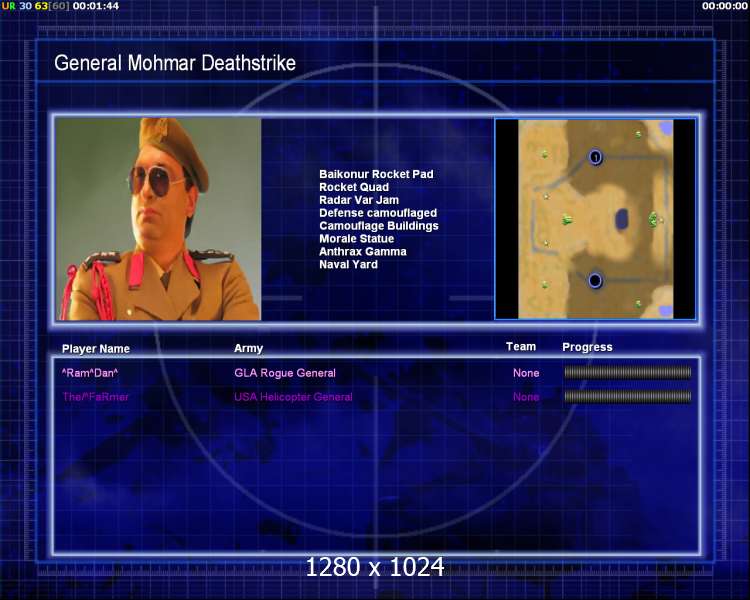Viewport: 750px width, 600px height.
Task: Click 'USA Helicopter General' army entry
Action: (293, 397)
